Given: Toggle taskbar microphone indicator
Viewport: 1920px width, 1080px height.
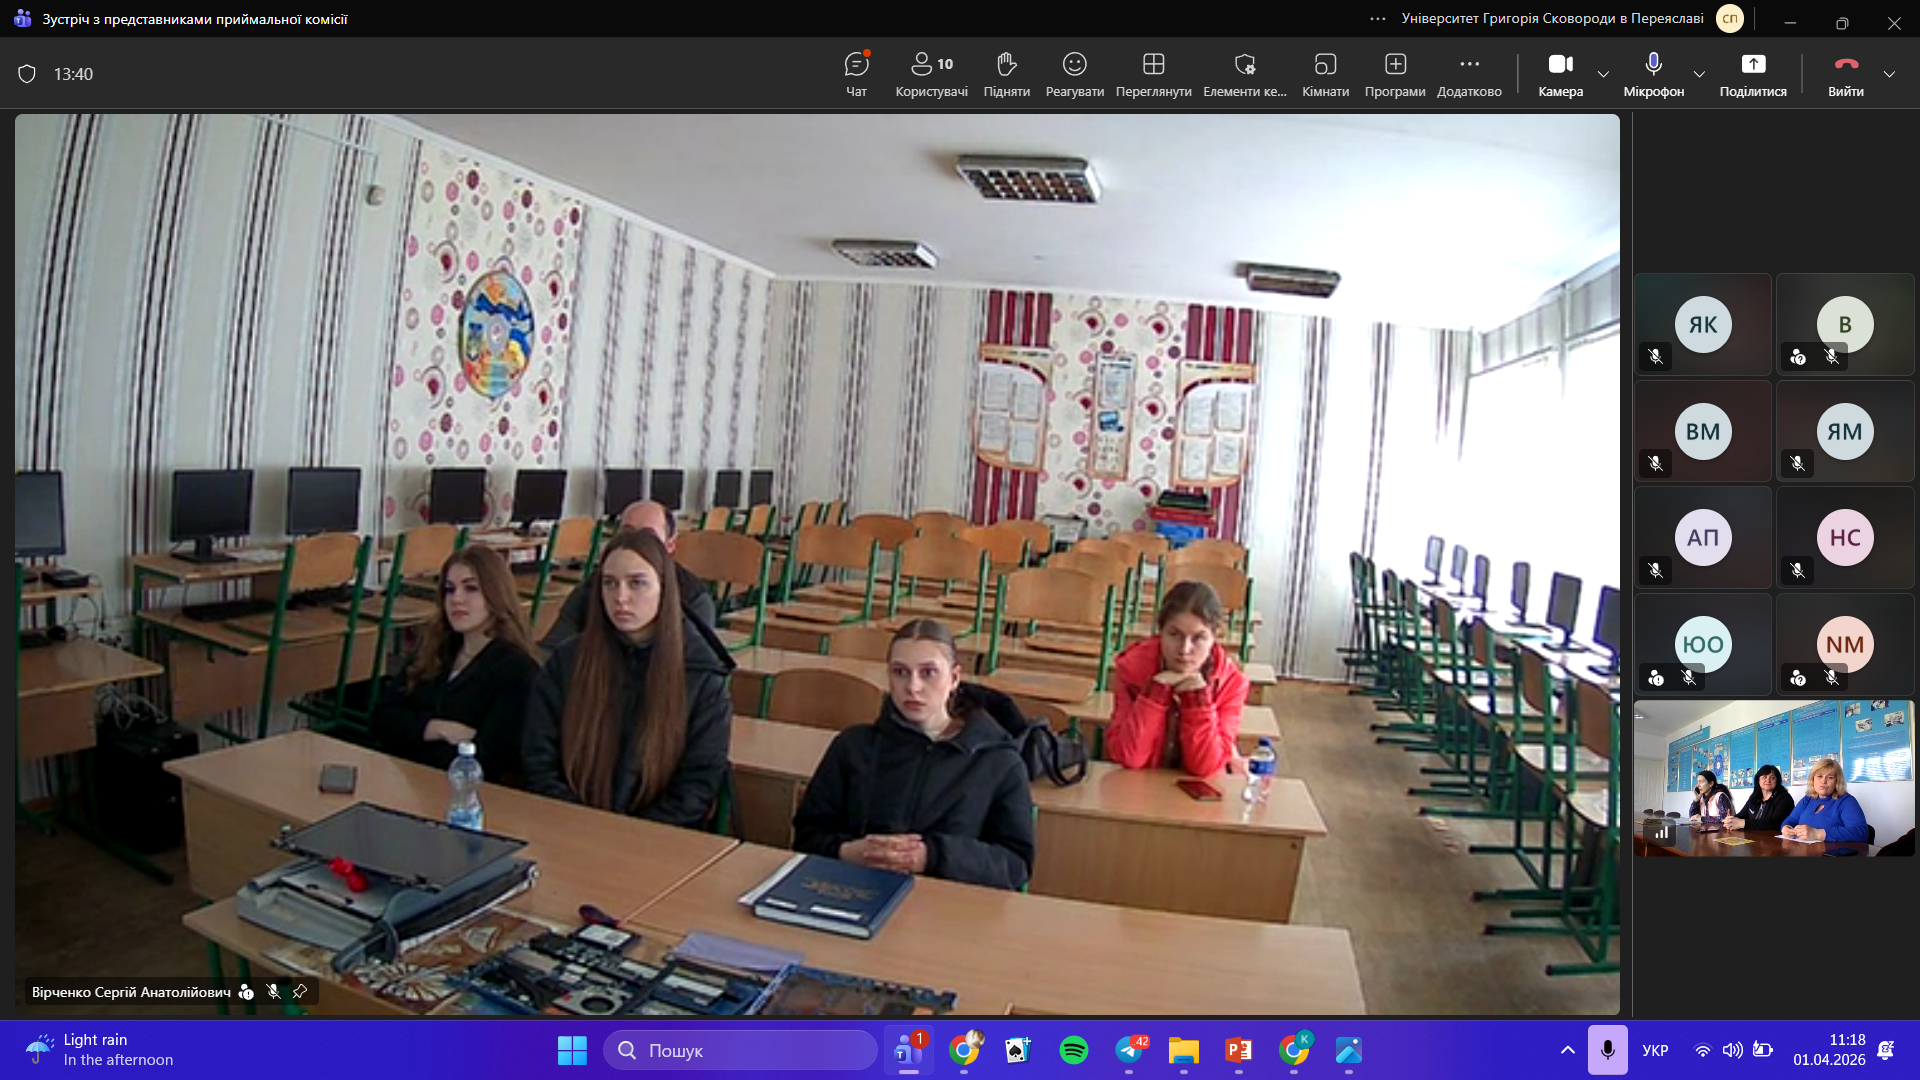Looking at the screenshot, I should [x=1607, y=1050].
